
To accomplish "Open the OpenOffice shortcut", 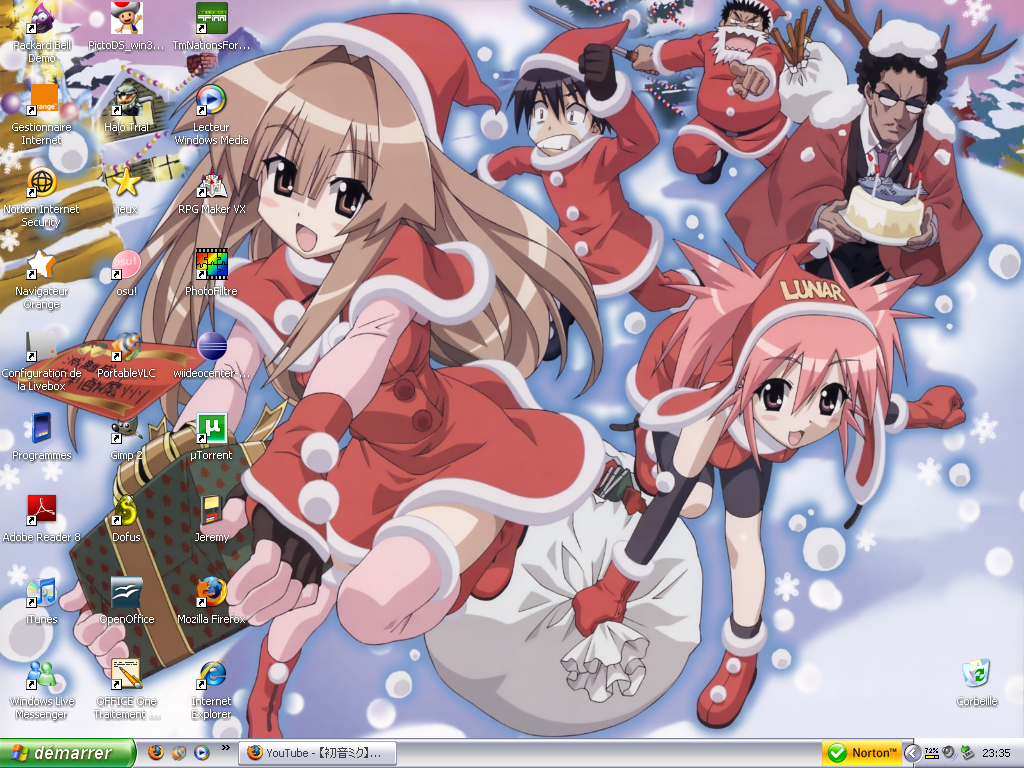I will [x=126, y=601].
